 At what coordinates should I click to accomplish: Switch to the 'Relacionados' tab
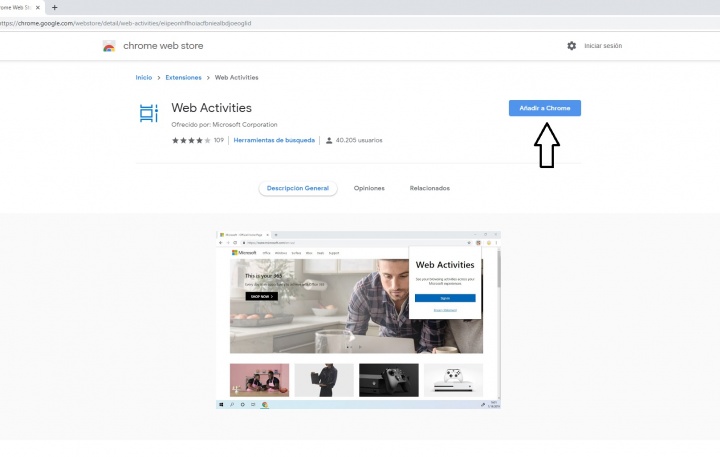430,188
